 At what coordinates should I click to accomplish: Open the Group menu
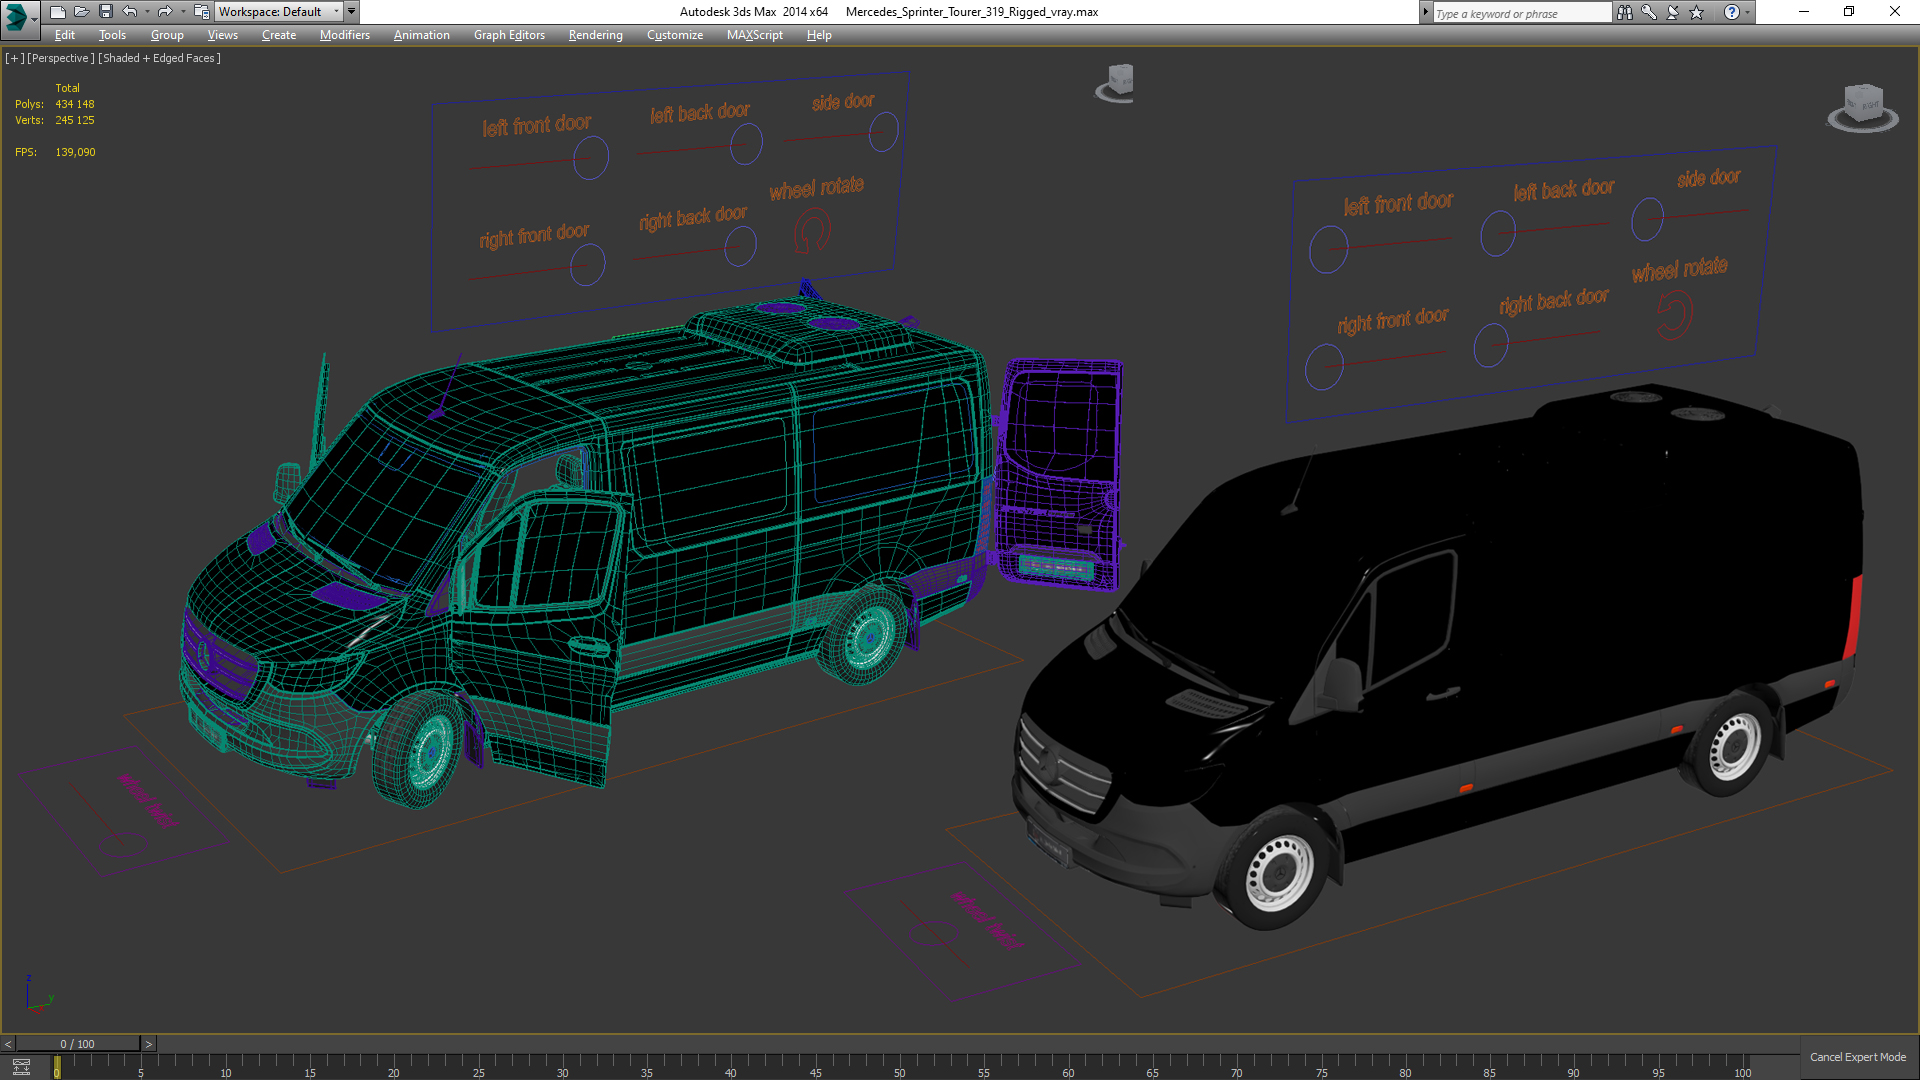coord(167,35)
